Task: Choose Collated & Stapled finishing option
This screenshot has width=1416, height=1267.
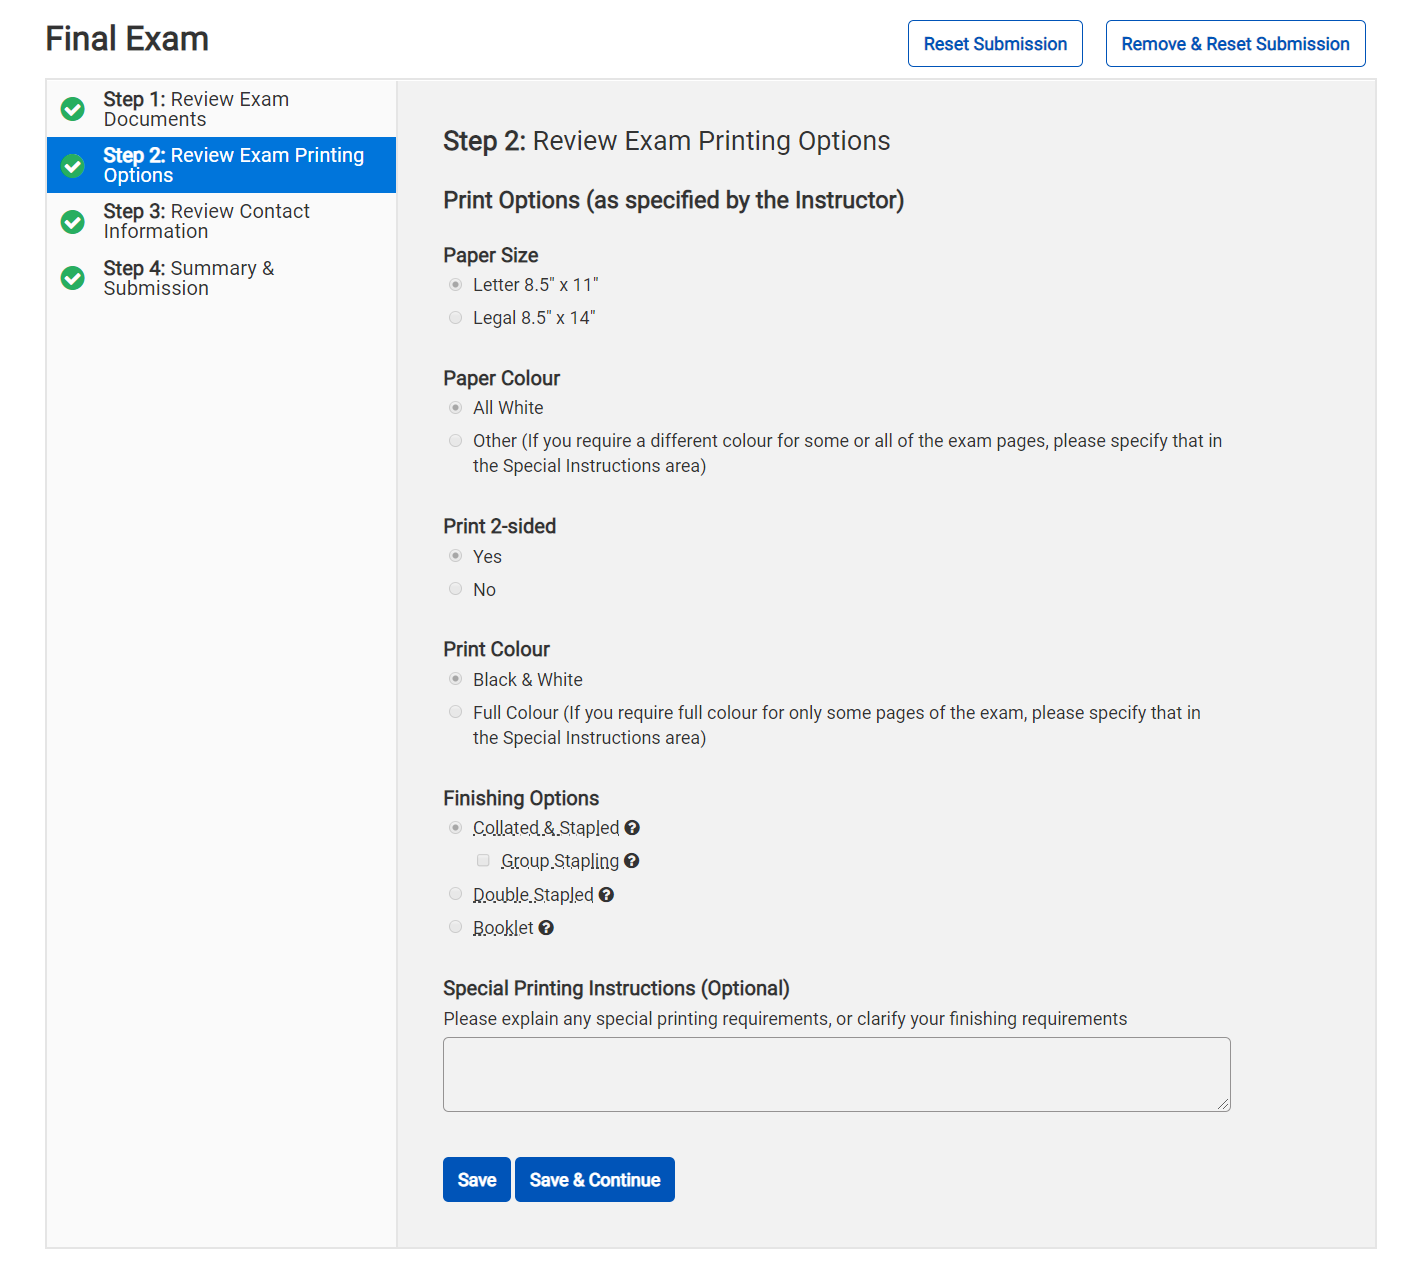Action: [x=456, y=828]
